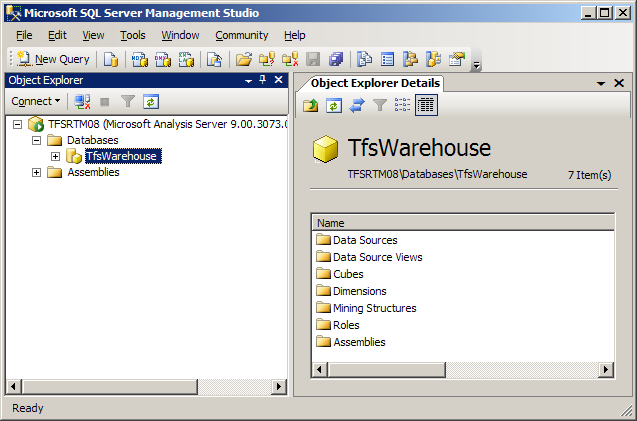Toggle Object Explorer auto-hide pushpin

tap(263, 80)
